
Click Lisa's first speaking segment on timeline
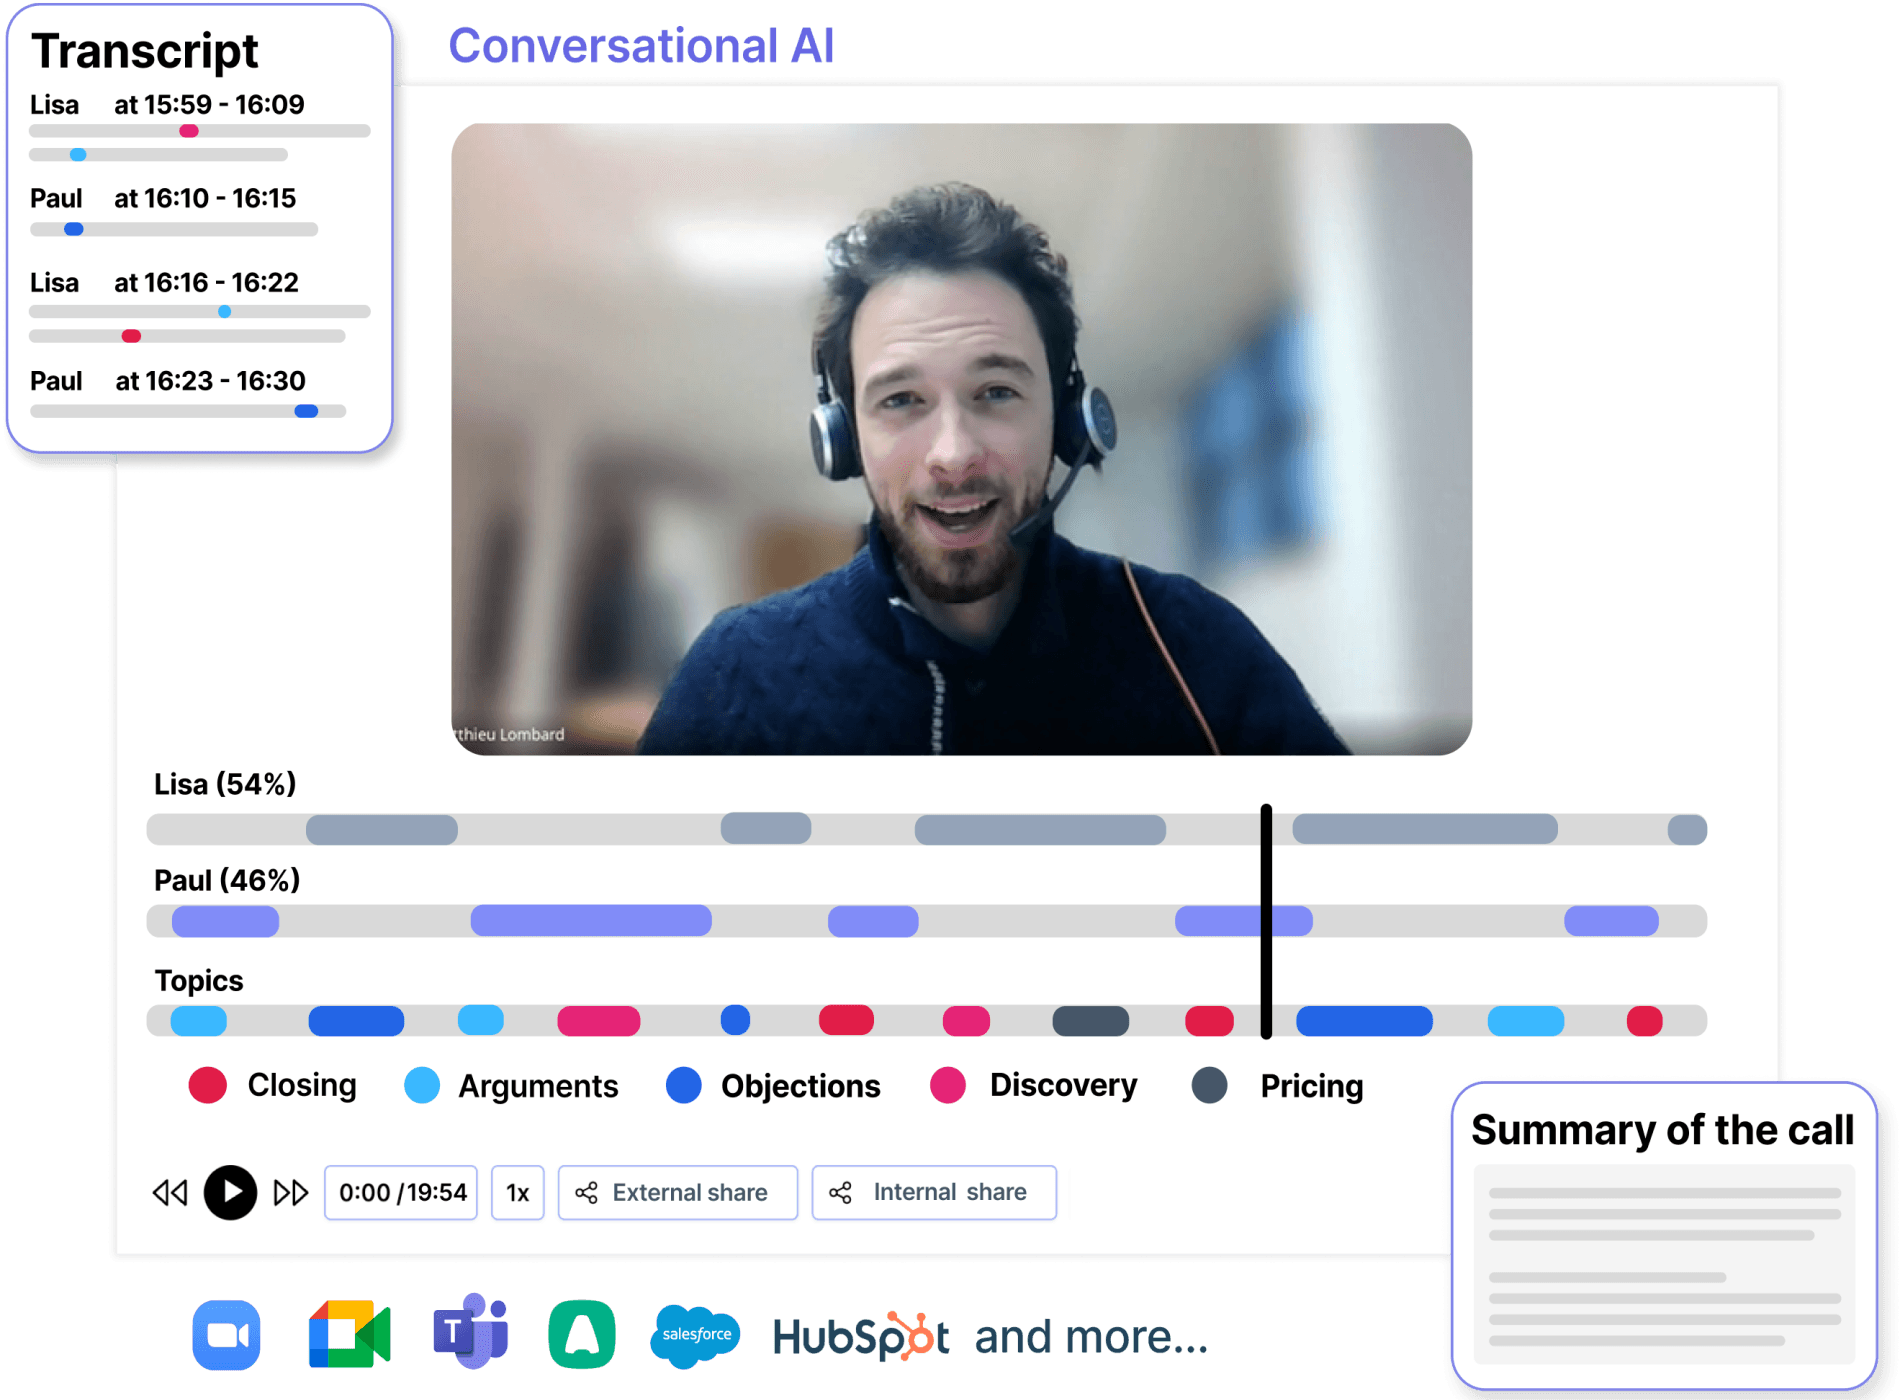click(x=381, y=829)
